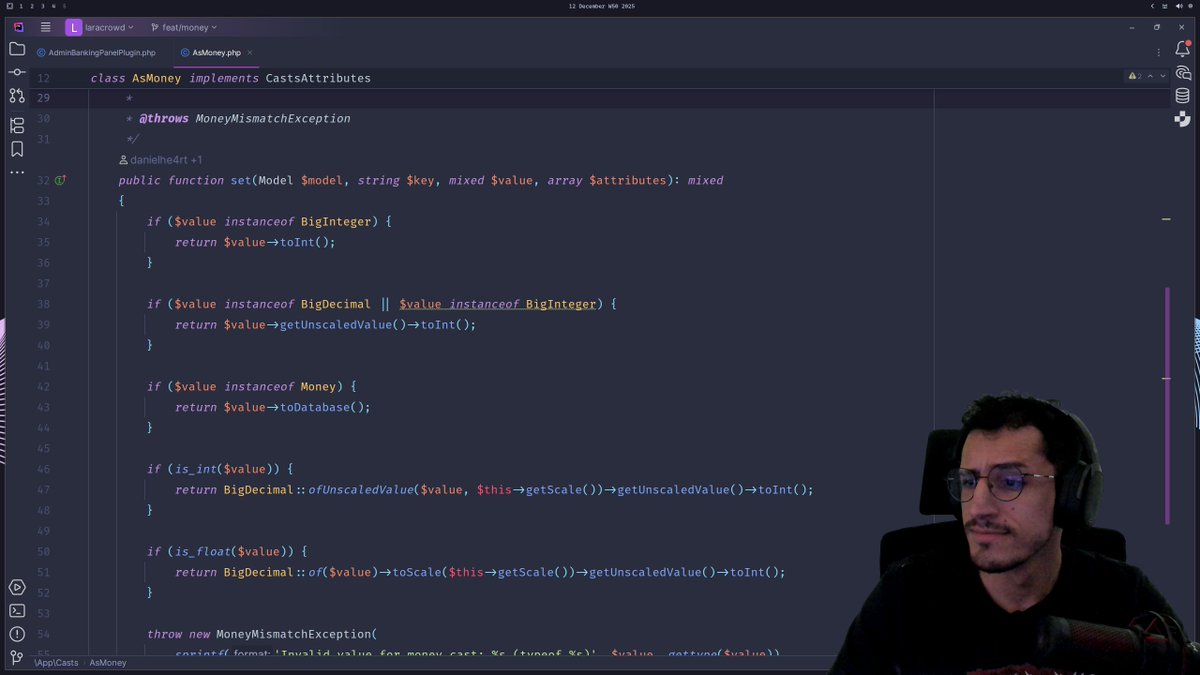This screenshot has height=675, width=1200.
Task: Open editor tab options kebab menu
Action: pyautogui.click(x=1159, y=52)
